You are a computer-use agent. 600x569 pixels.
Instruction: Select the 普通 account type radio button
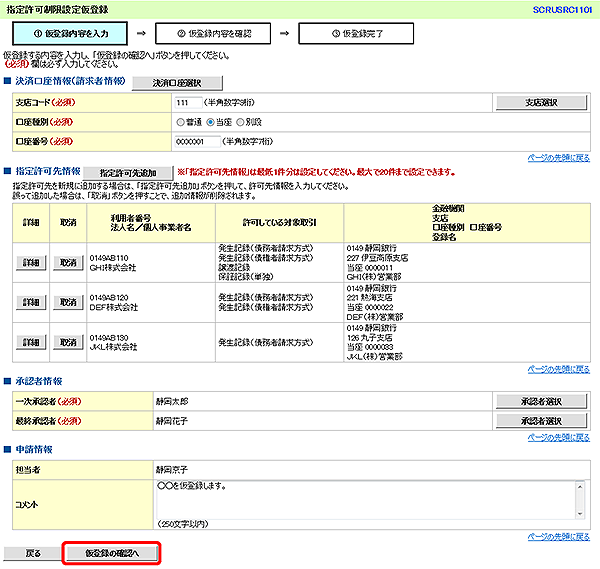(181, 122)
